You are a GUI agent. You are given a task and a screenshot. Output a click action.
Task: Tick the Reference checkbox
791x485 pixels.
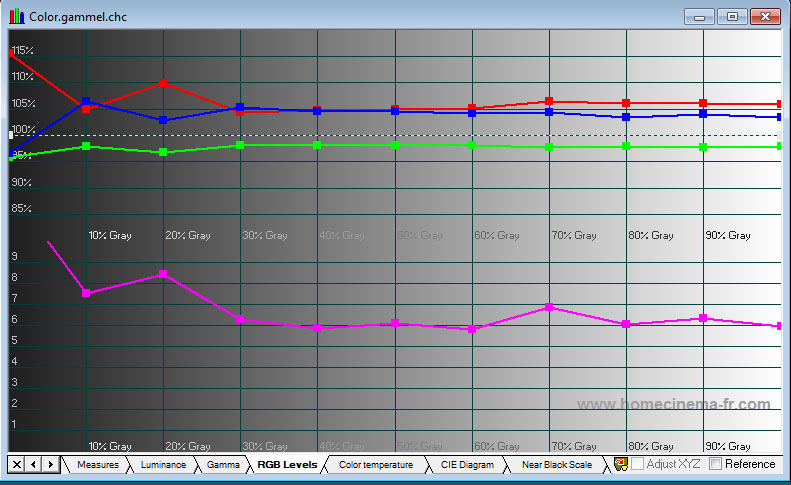pyautogui.click(x=715, y=464)
